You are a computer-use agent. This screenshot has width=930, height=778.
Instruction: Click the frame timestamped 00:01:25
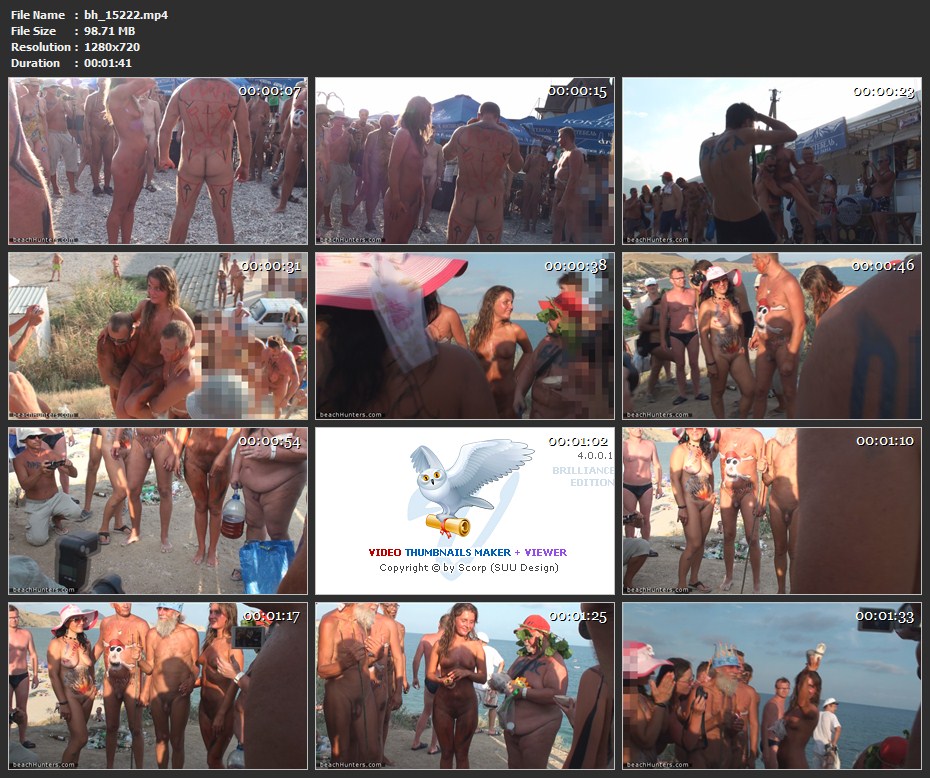tap(465, 685)
